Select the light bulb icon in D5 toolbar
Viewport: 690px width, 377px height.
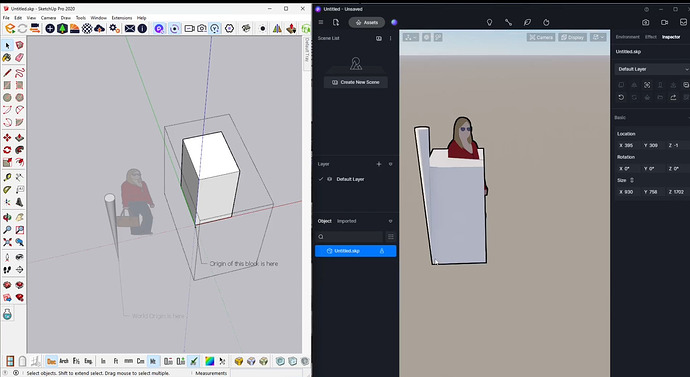[489, 22]
